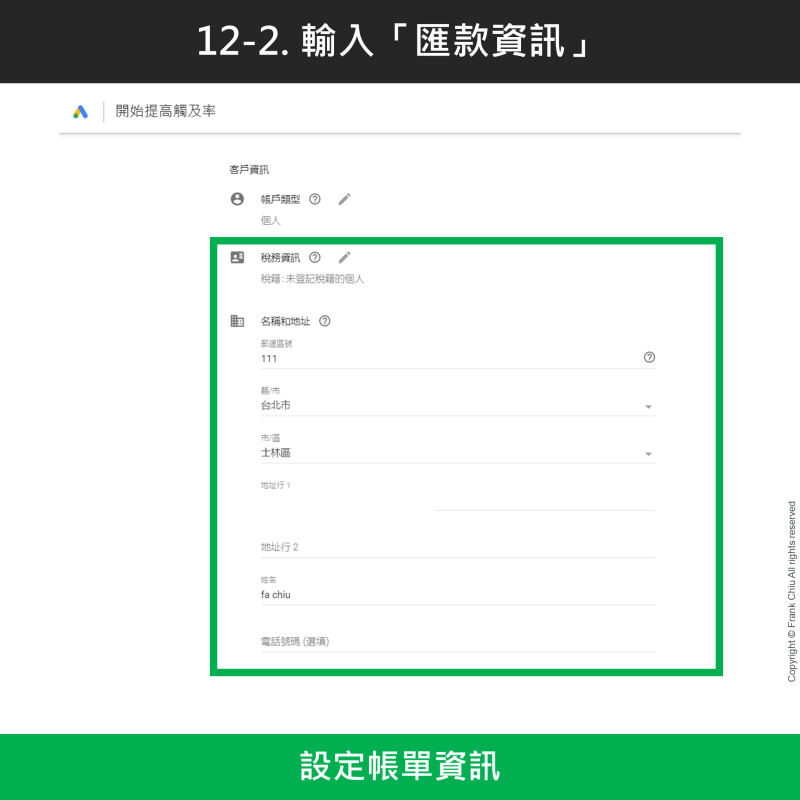Click help icon in 郵遞區號 field
Viewport: 800px width, 800px height.
pyautogui.click(x=649, y=357)
